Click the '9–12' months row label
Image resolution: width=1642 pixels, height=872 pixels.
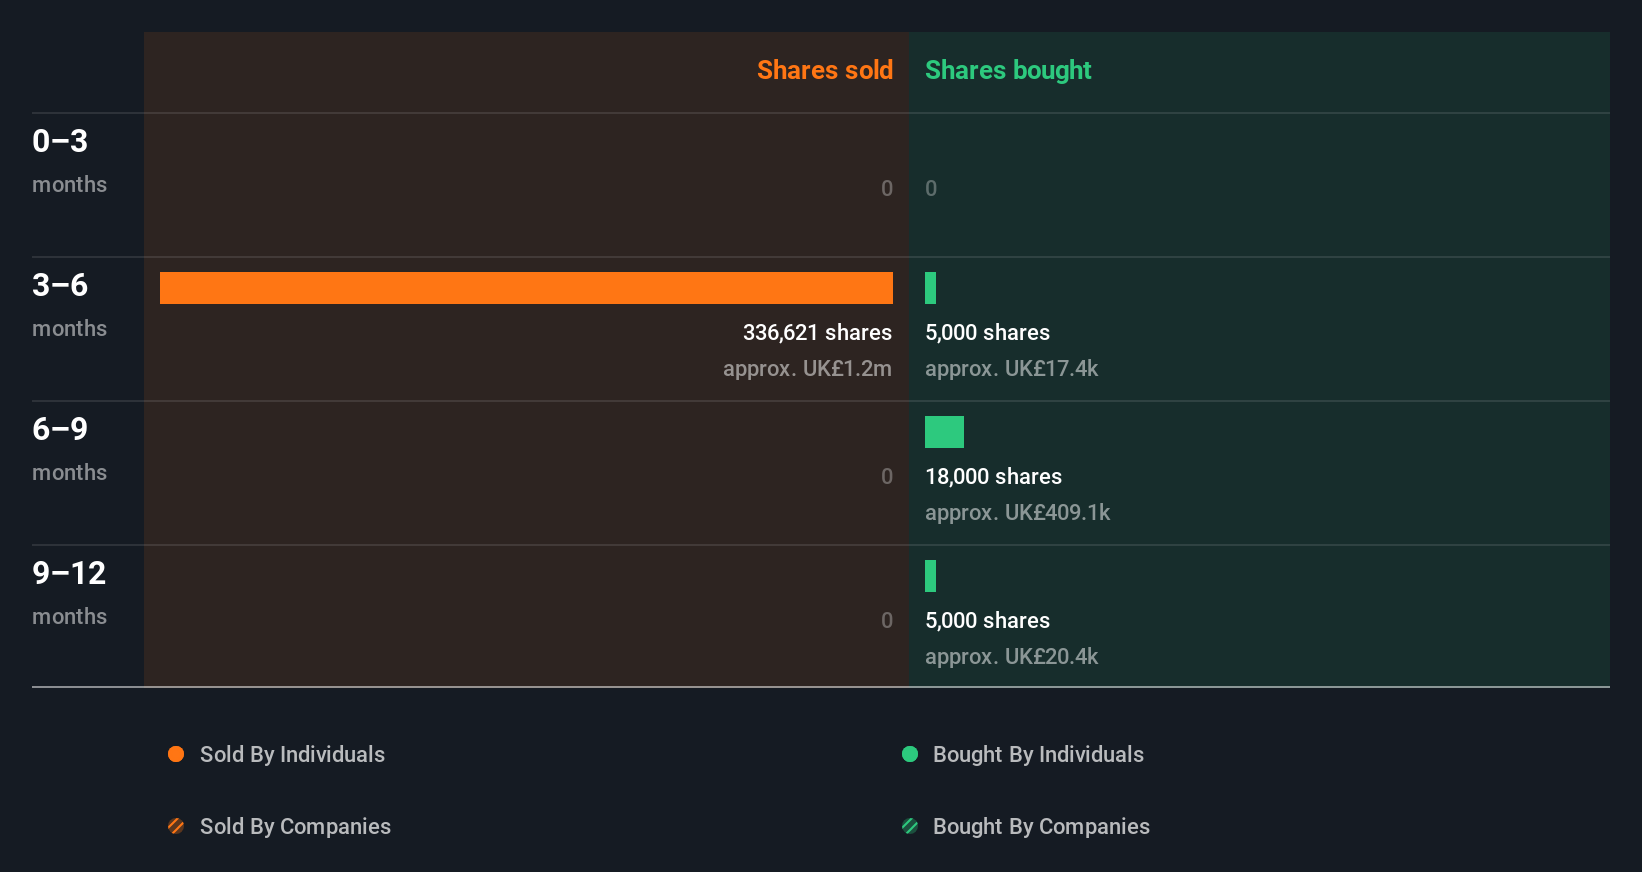click(69, 573)
